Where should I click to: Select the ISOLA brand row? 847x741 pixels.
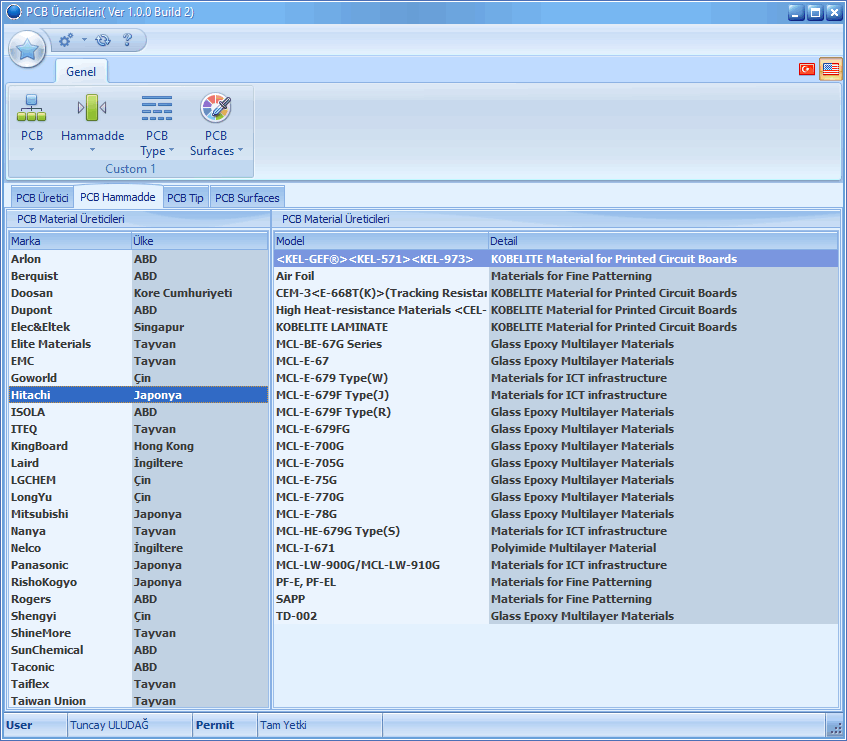(138, 412)
